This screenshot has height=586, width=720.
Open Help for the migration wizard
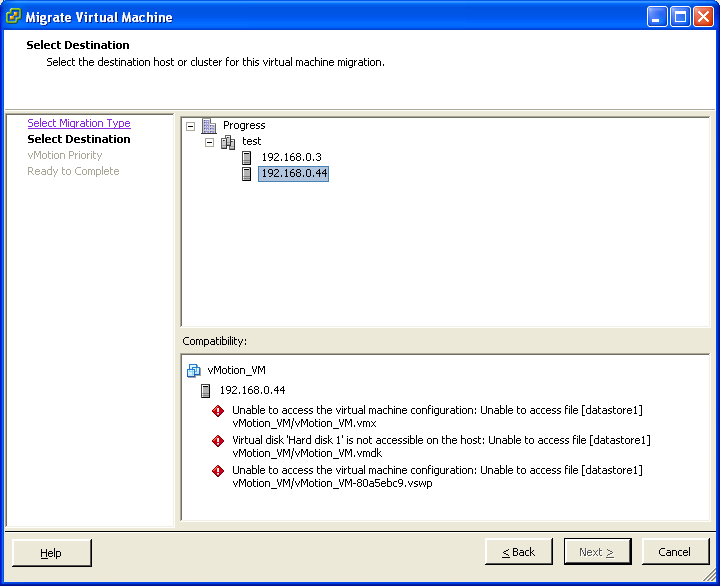[x=51, y=552]
